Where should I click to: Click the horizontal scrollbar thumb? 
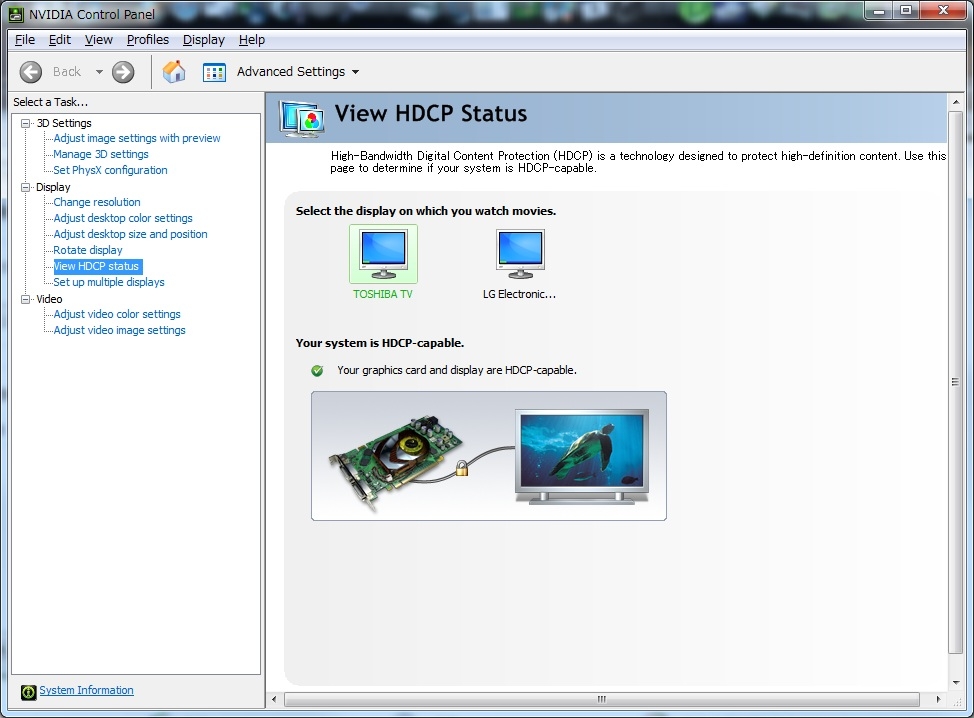click(x=601, y=699)
